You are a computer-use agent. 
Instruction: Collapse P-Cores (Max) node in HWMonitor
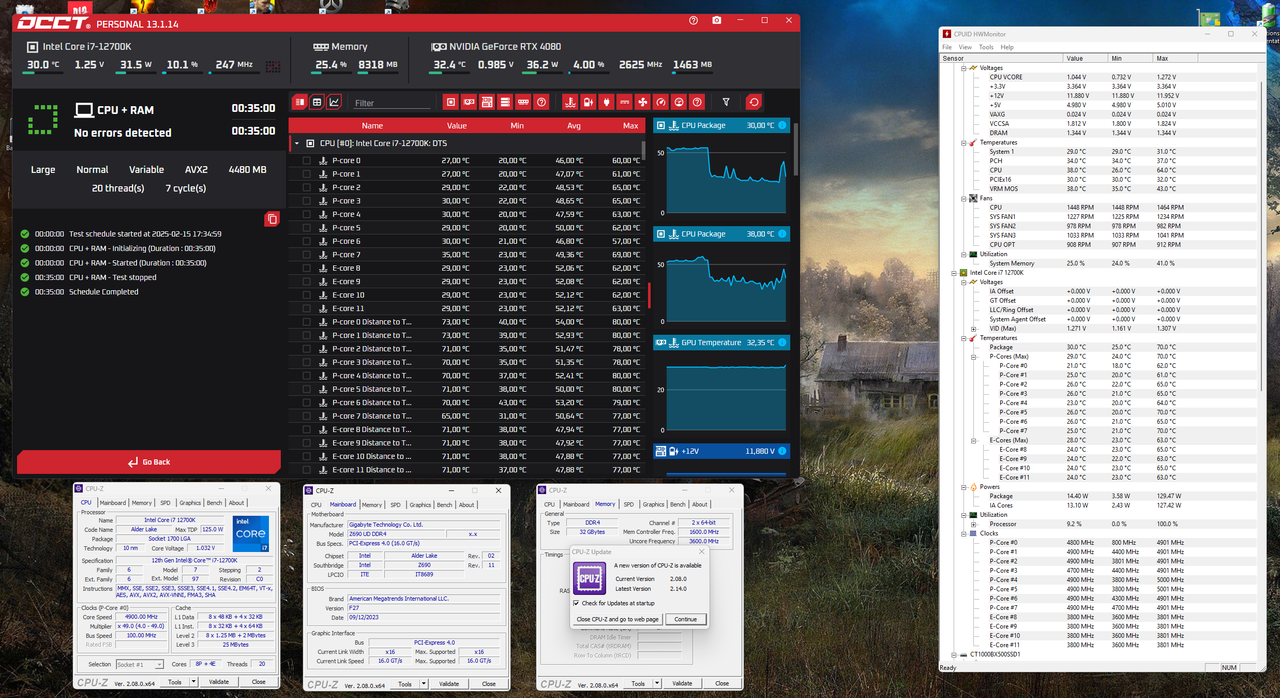point(974,356)
